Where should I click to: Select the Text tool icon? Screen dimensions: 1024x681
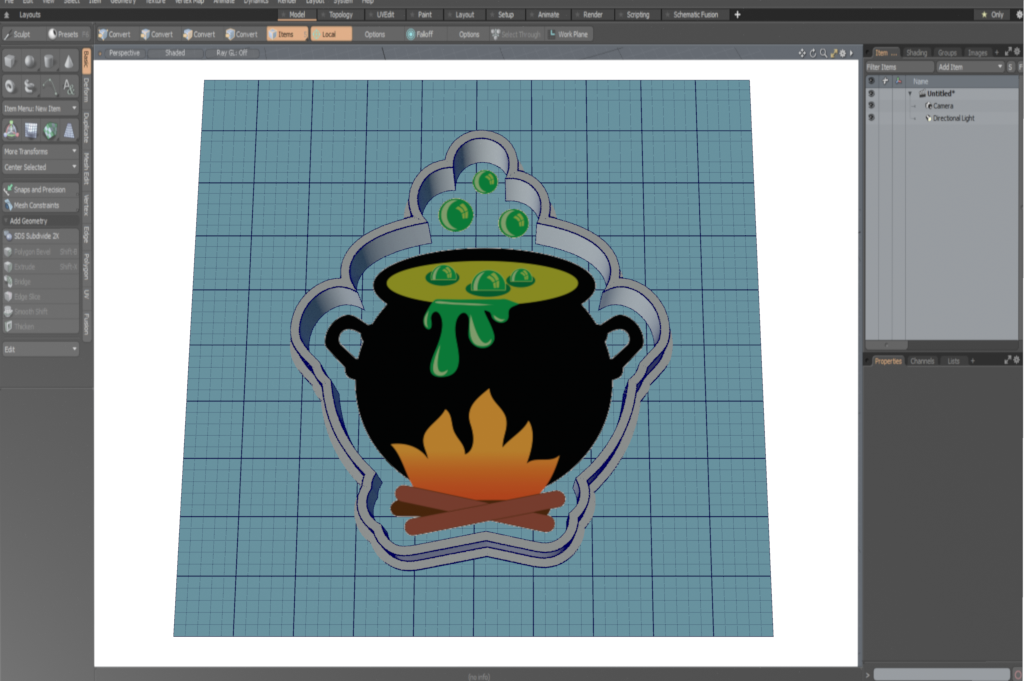[69, 87]
